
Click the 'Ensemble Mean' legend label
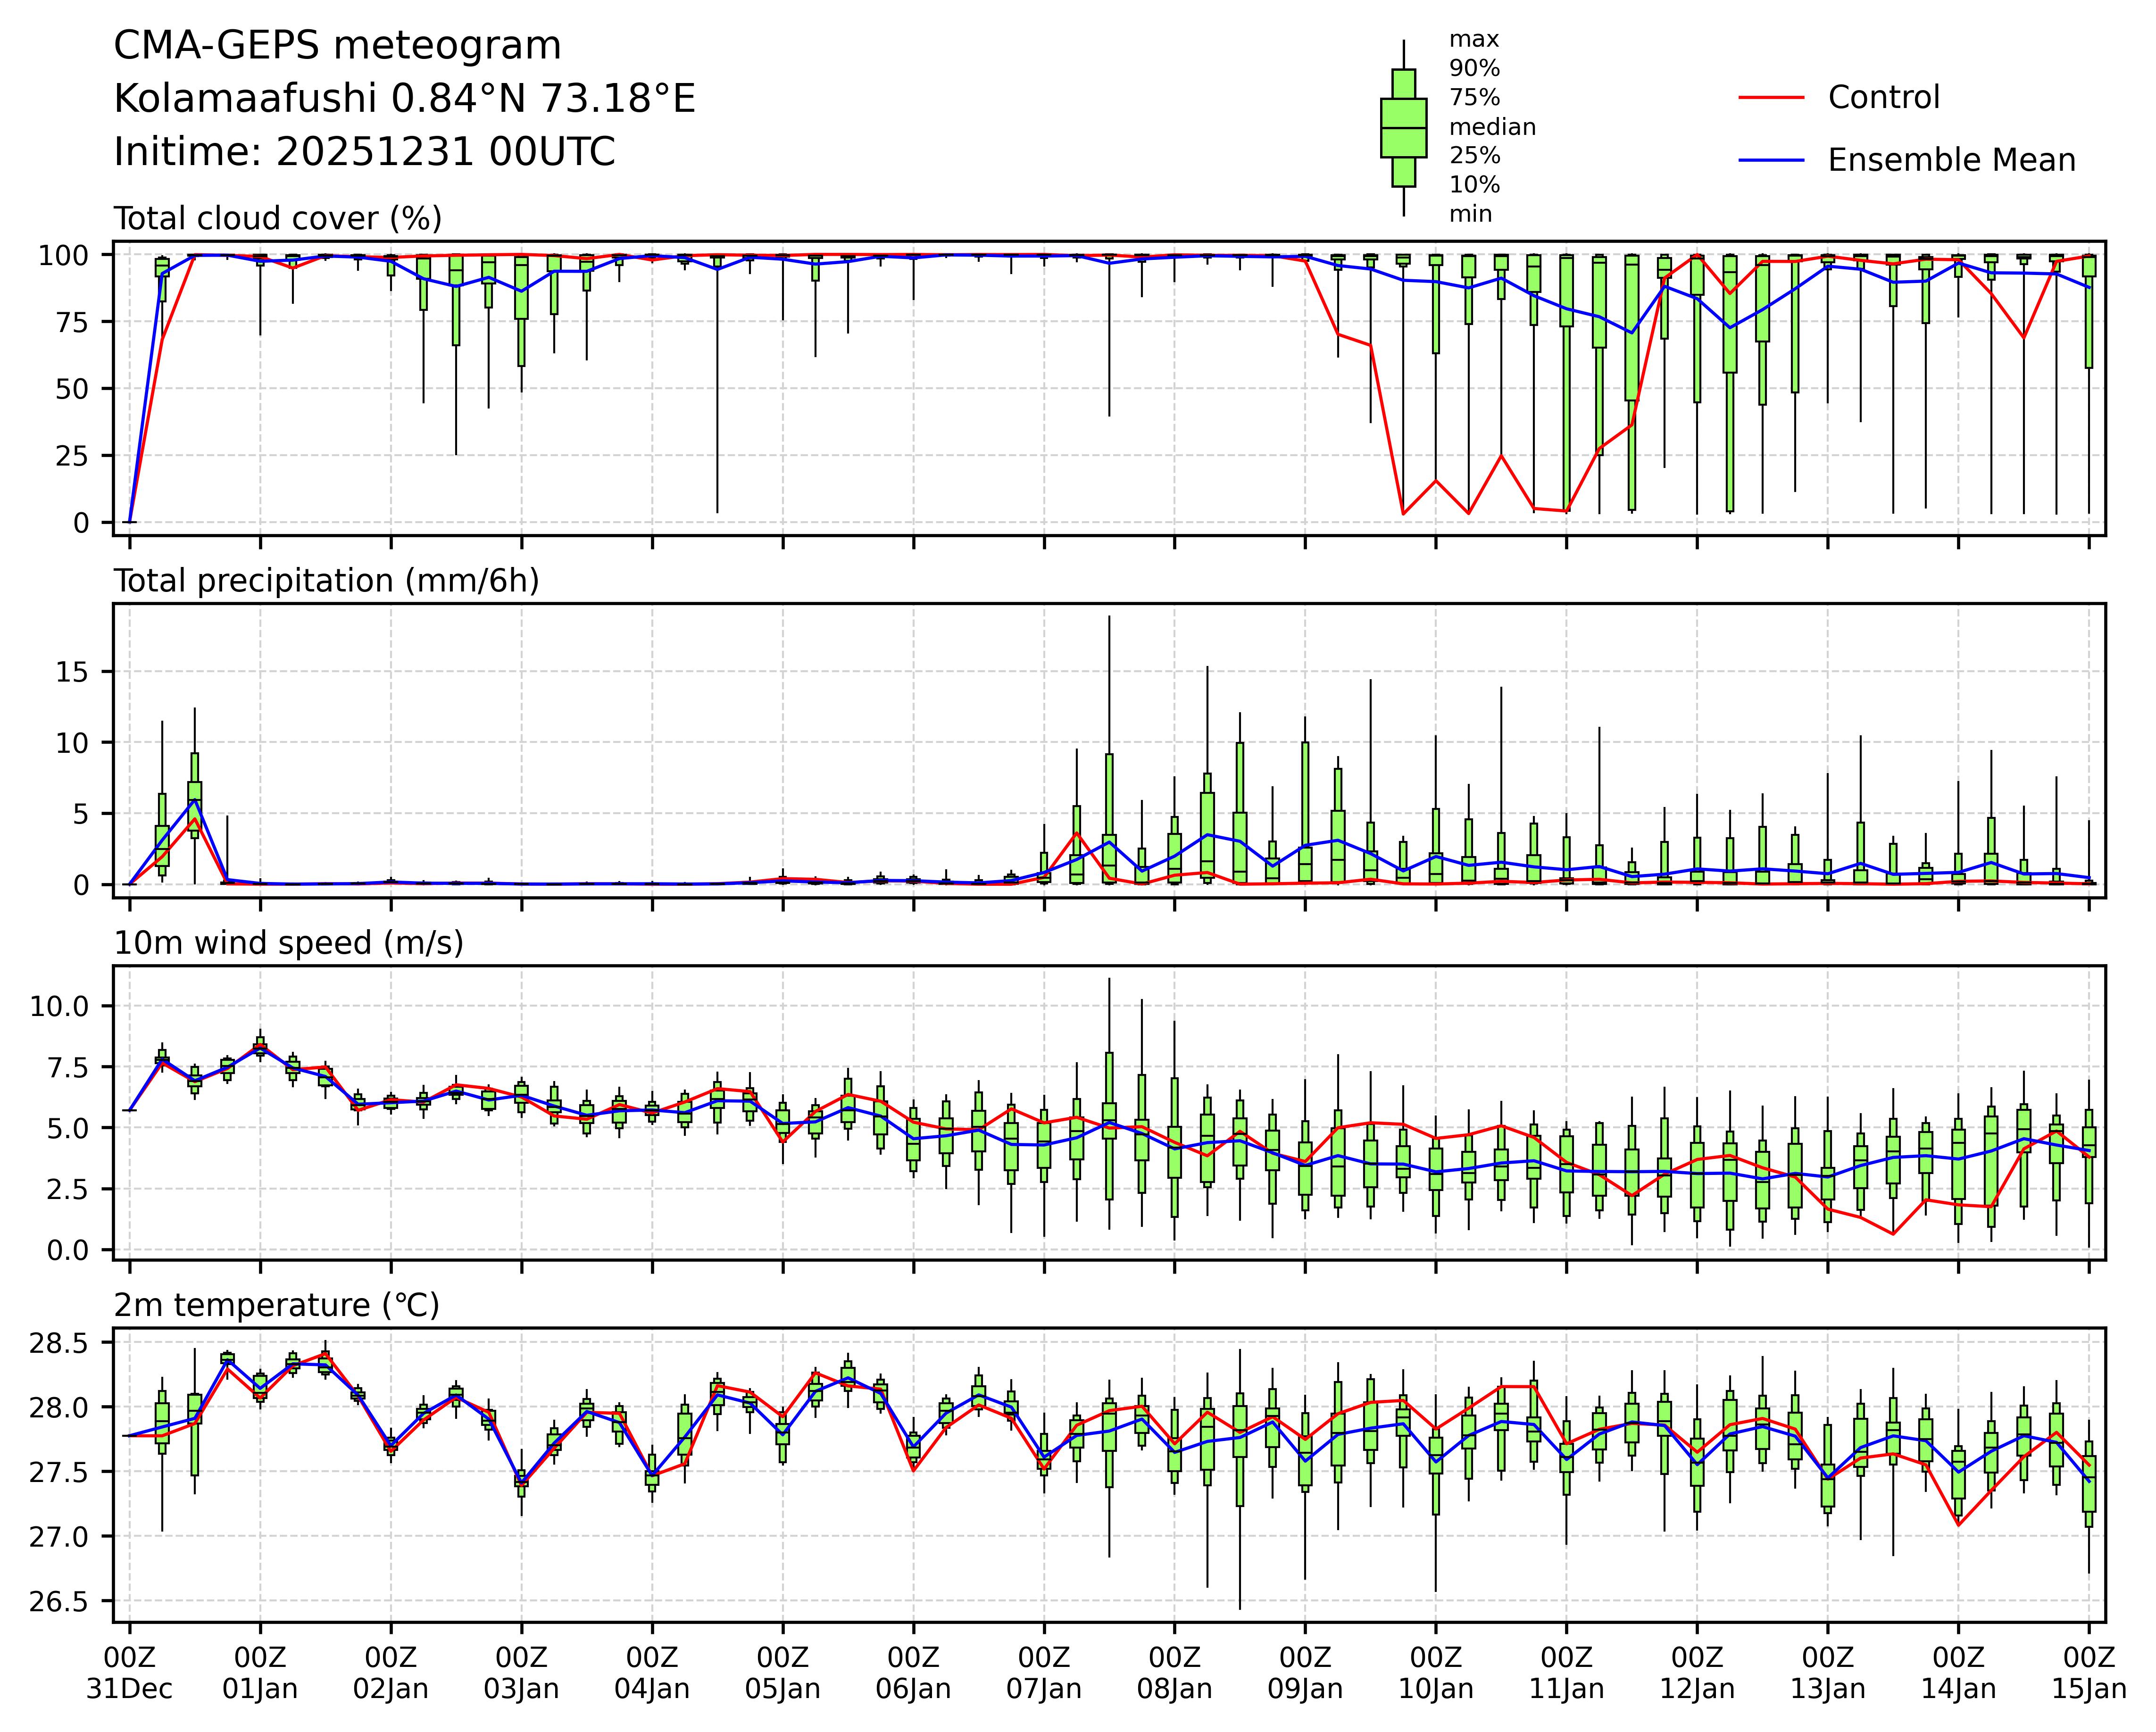click(x=1951, y=160)
